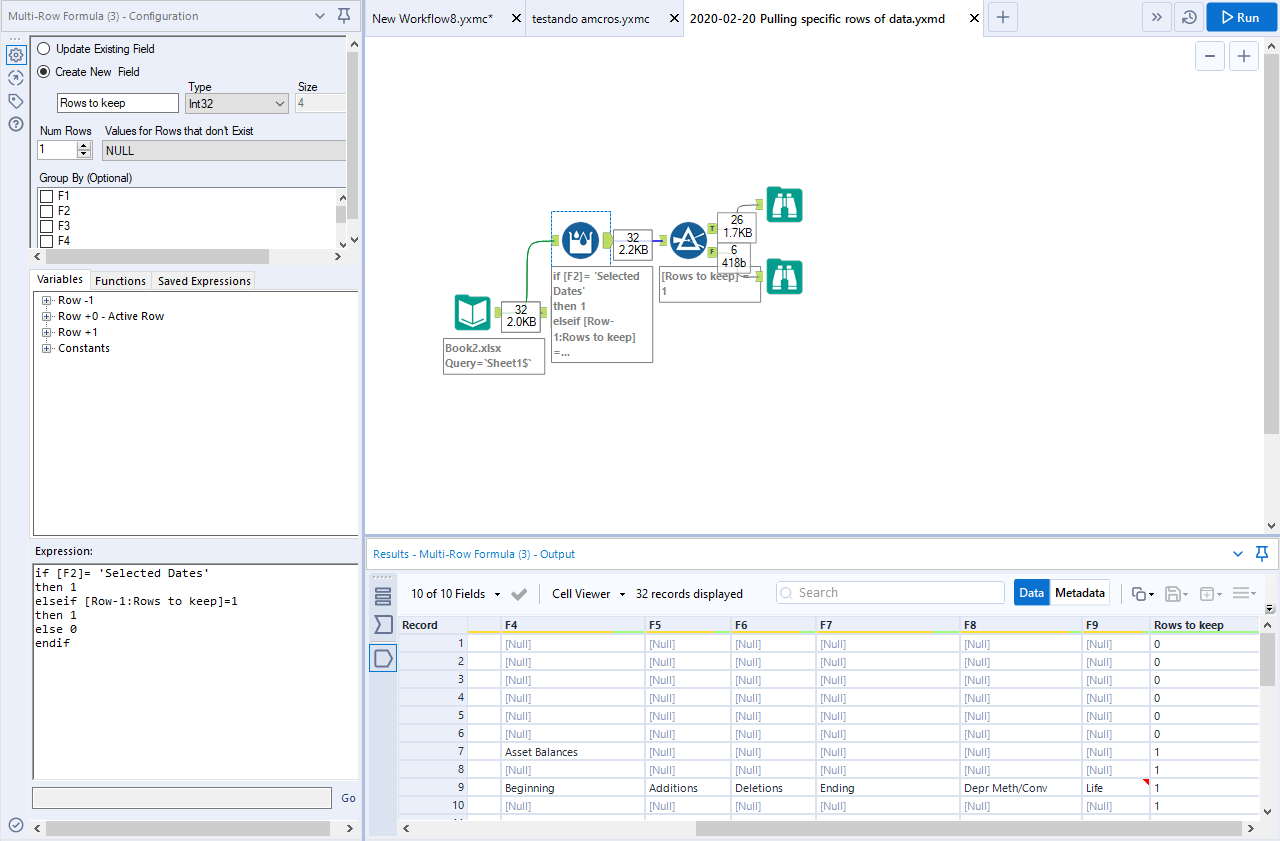Click the Search field in the Results panel
Viewport: 1280px width, 841px height.
coord(890,592)
